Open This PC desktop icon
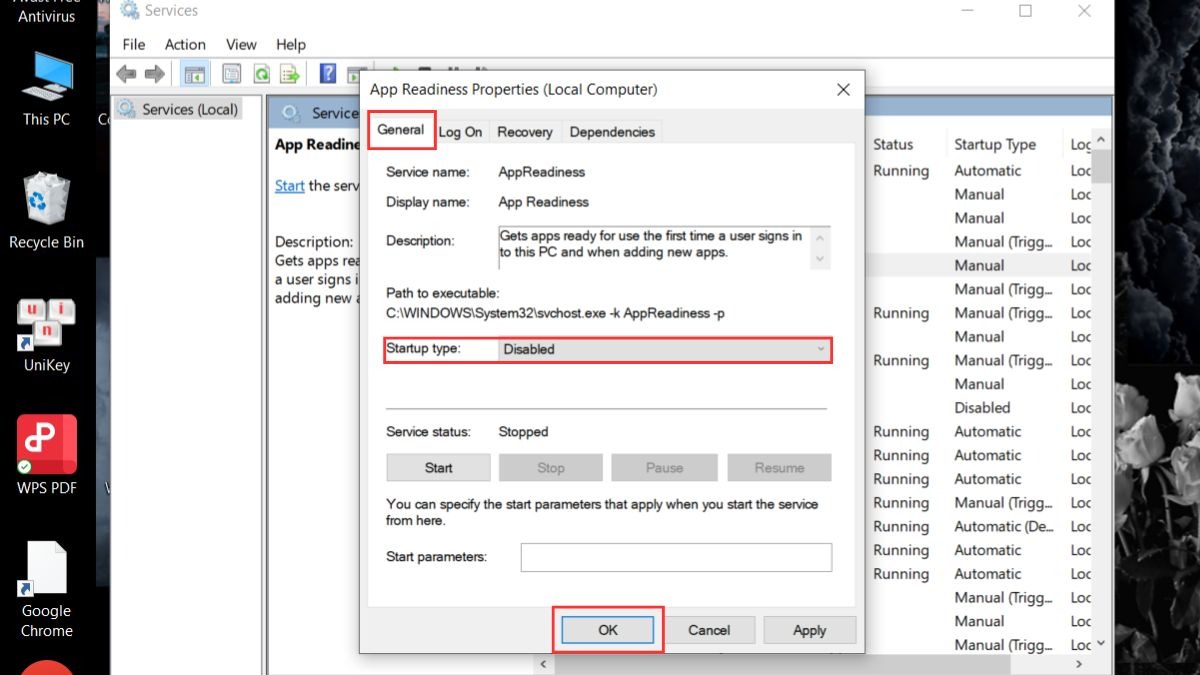 coord(47,89)
